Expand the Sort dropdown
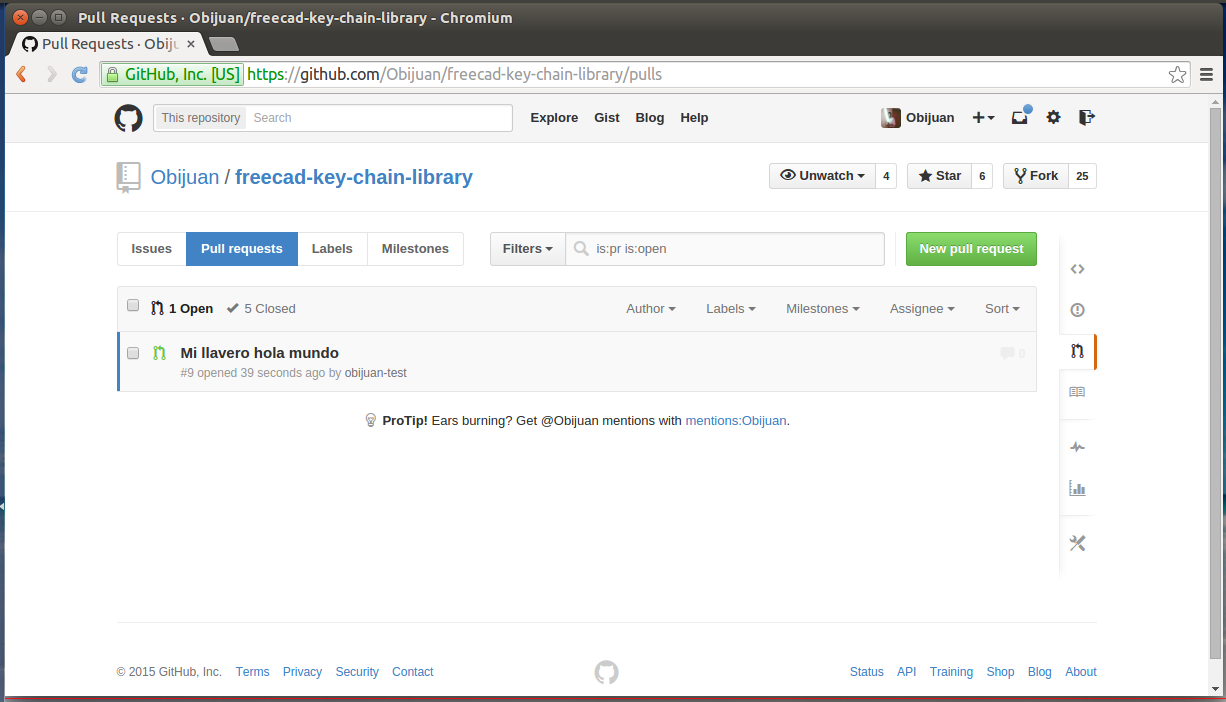 [x=1001, y=309]
